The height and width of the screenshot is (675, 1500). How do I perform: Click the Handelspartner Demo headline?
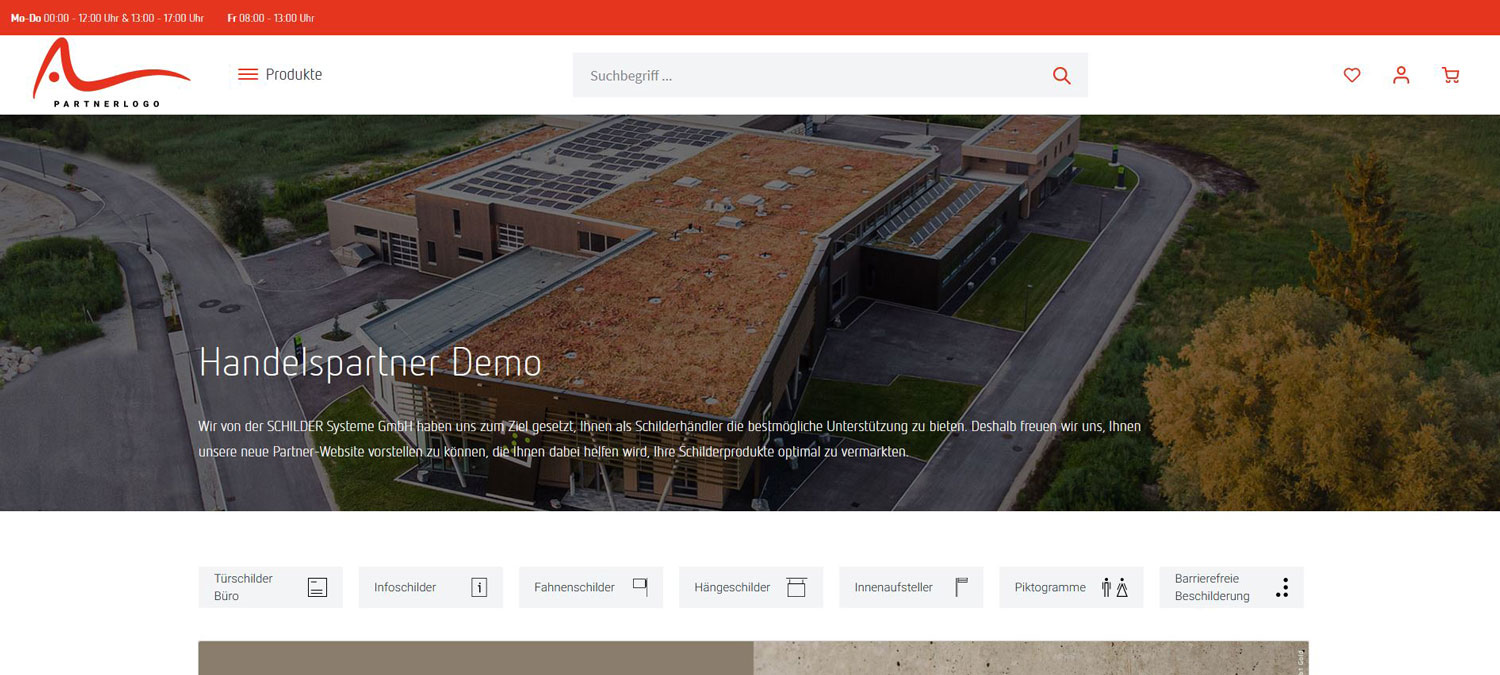tap(370, 362)
